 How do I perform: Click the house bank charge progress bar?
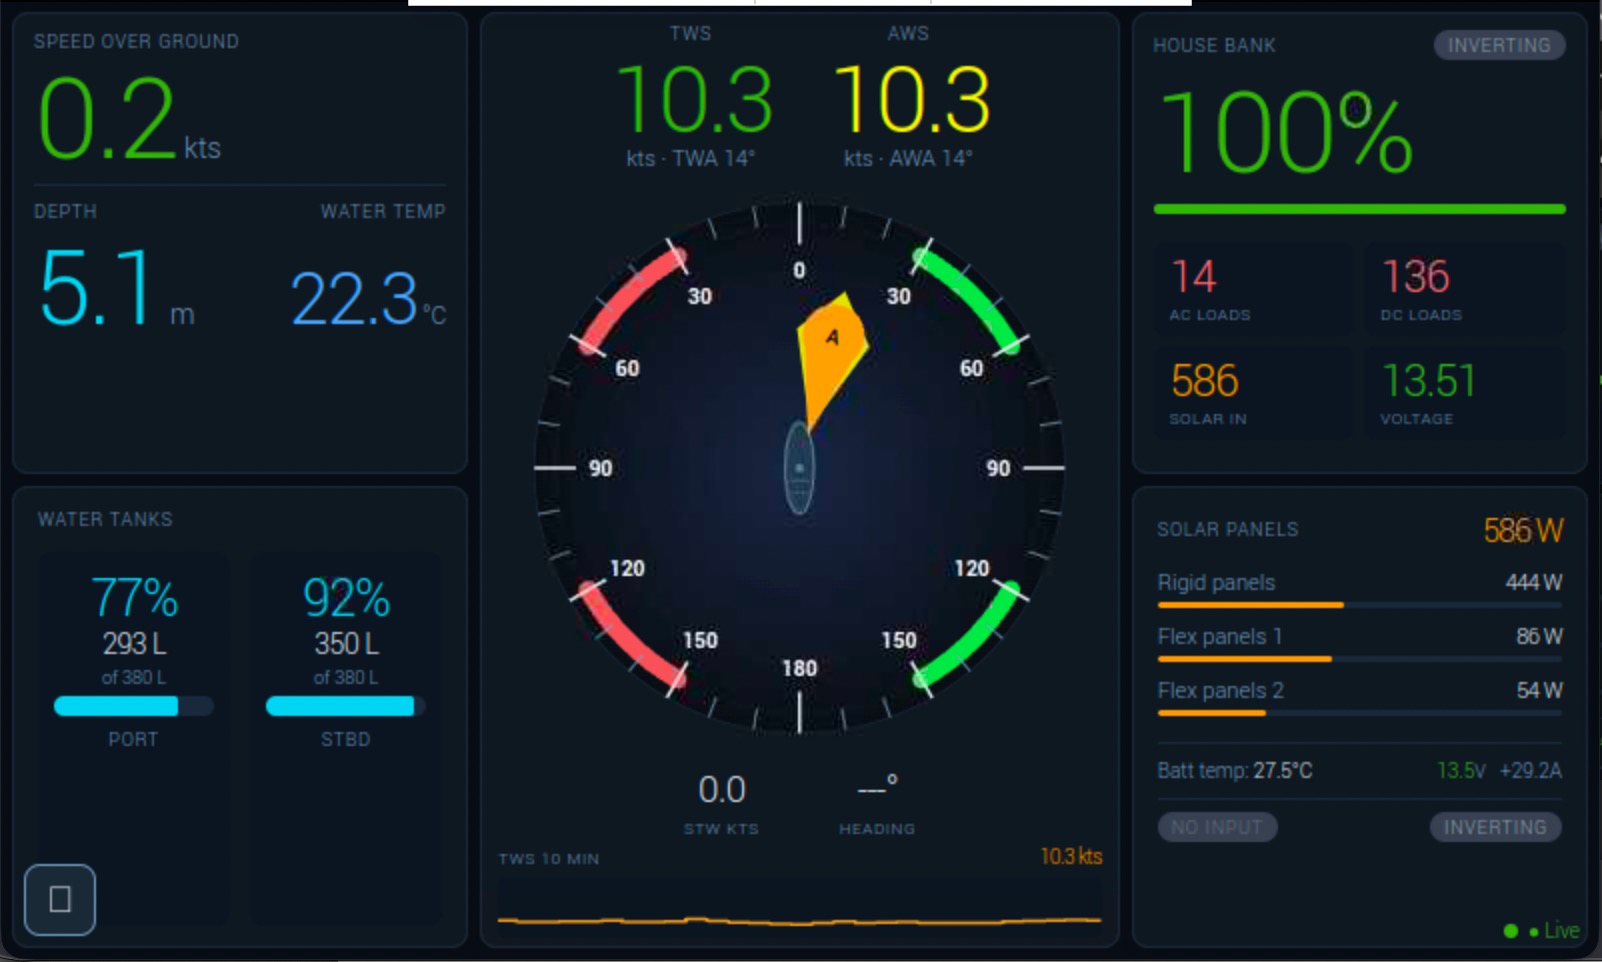(x=1359, y=209)
